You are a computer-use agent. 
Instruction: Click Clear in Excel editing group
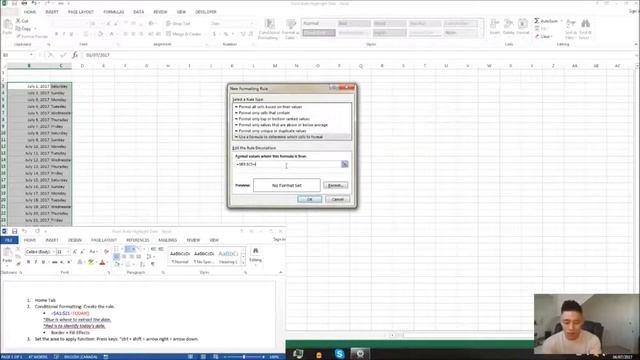tap(544, 36)
